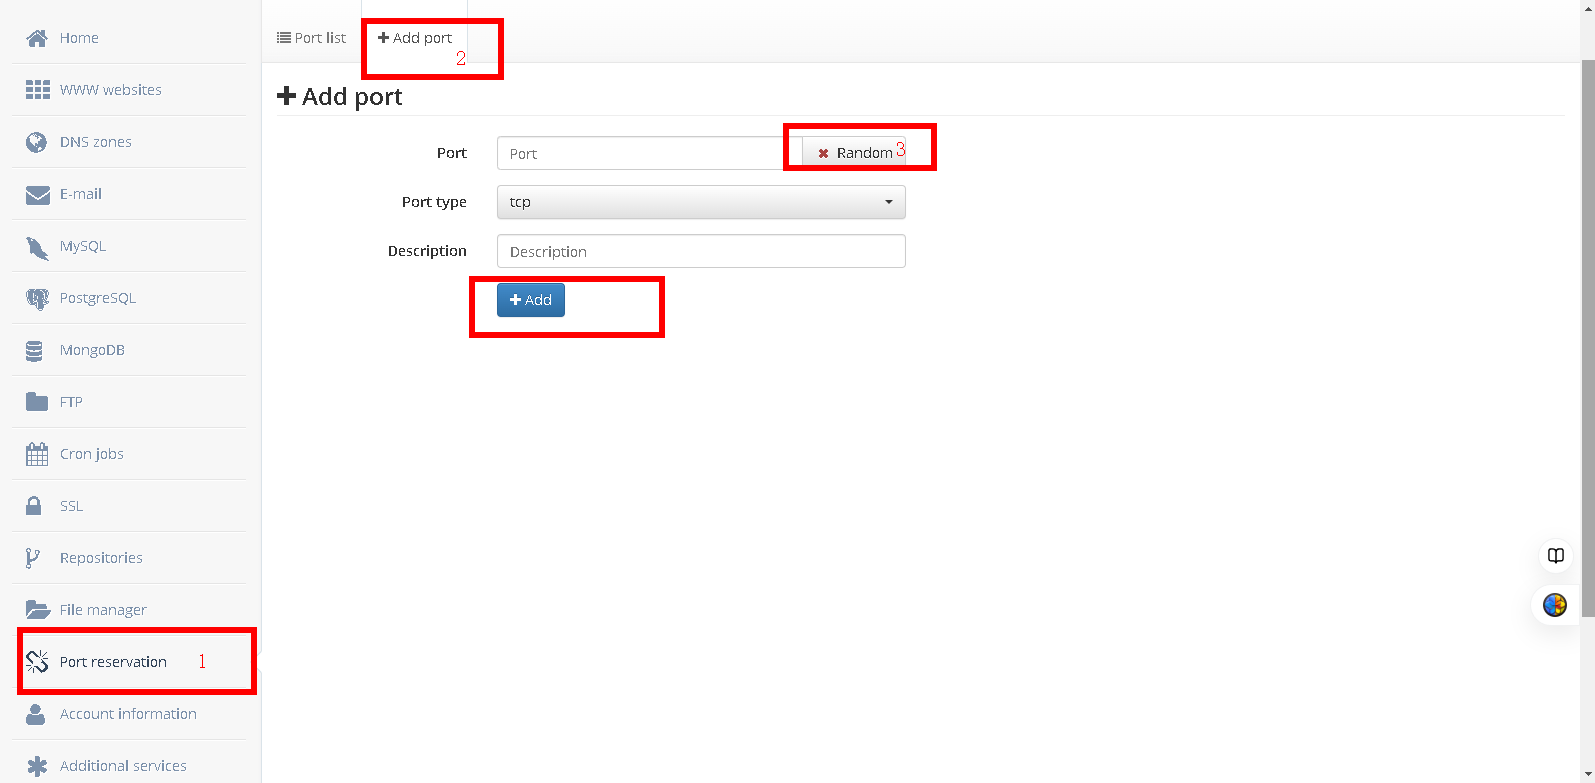The image size is (1595, 783).
Task: Click the Home house icon
Action: coord(37,38)
